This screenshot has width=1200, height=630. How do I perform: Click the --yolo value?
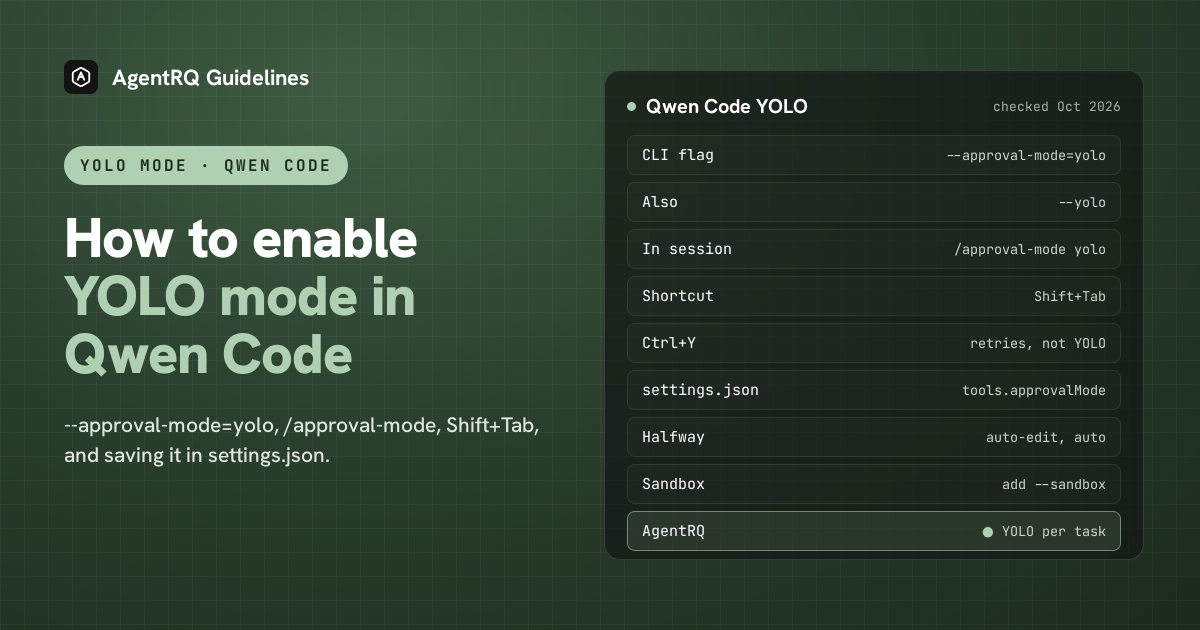point(1082,202)
